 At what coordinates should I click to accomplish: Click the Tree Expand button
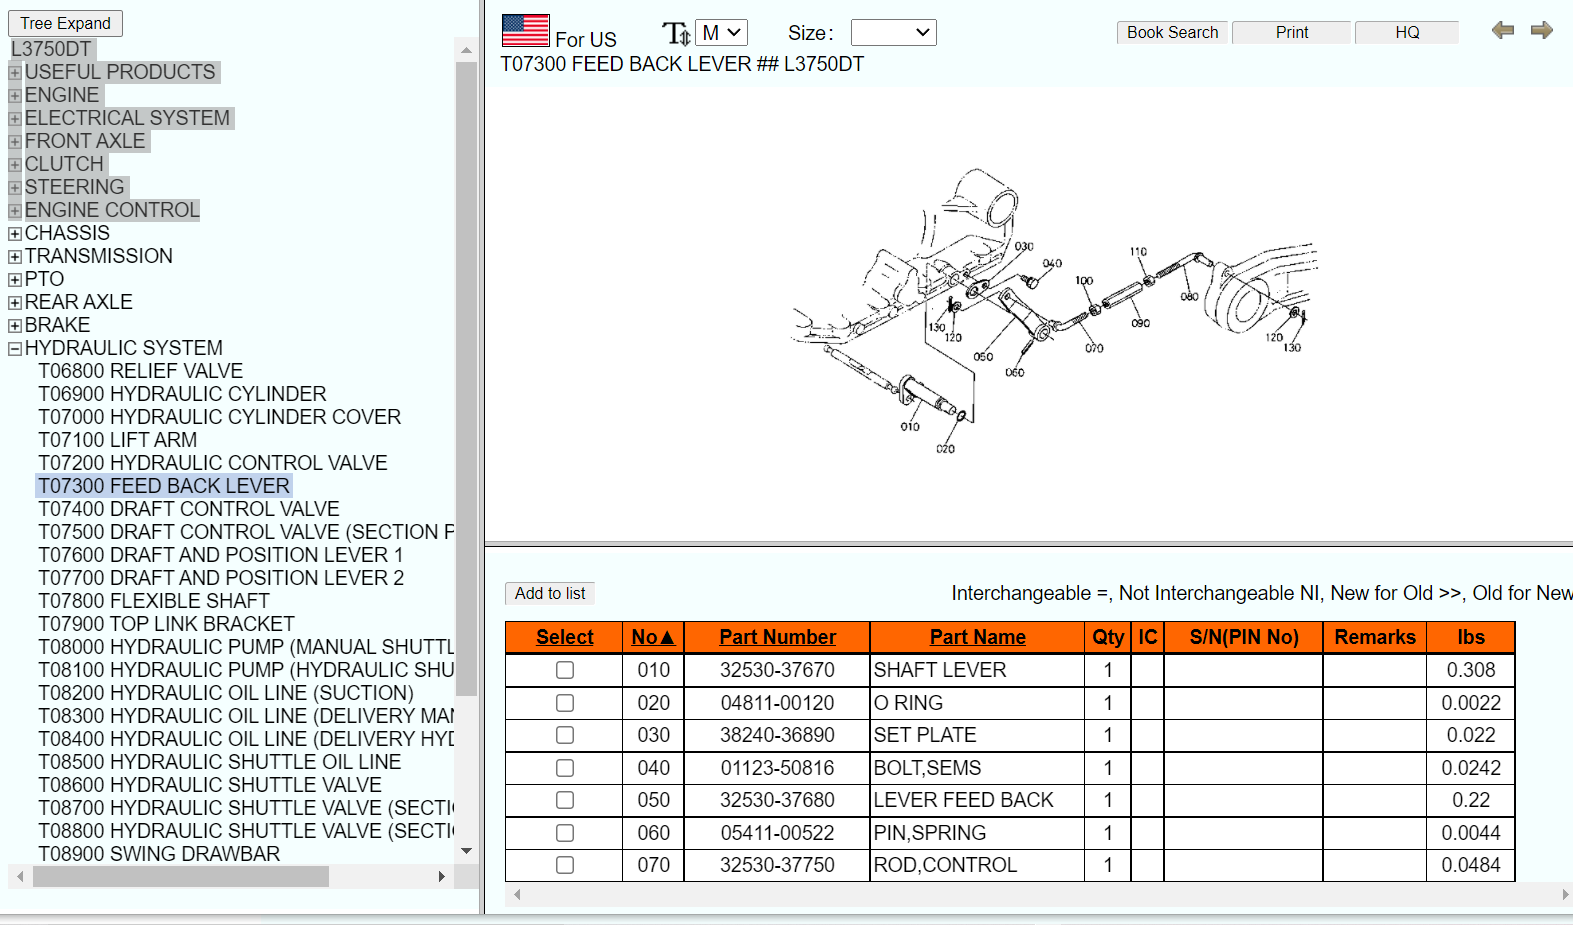(x=66, y=23)
